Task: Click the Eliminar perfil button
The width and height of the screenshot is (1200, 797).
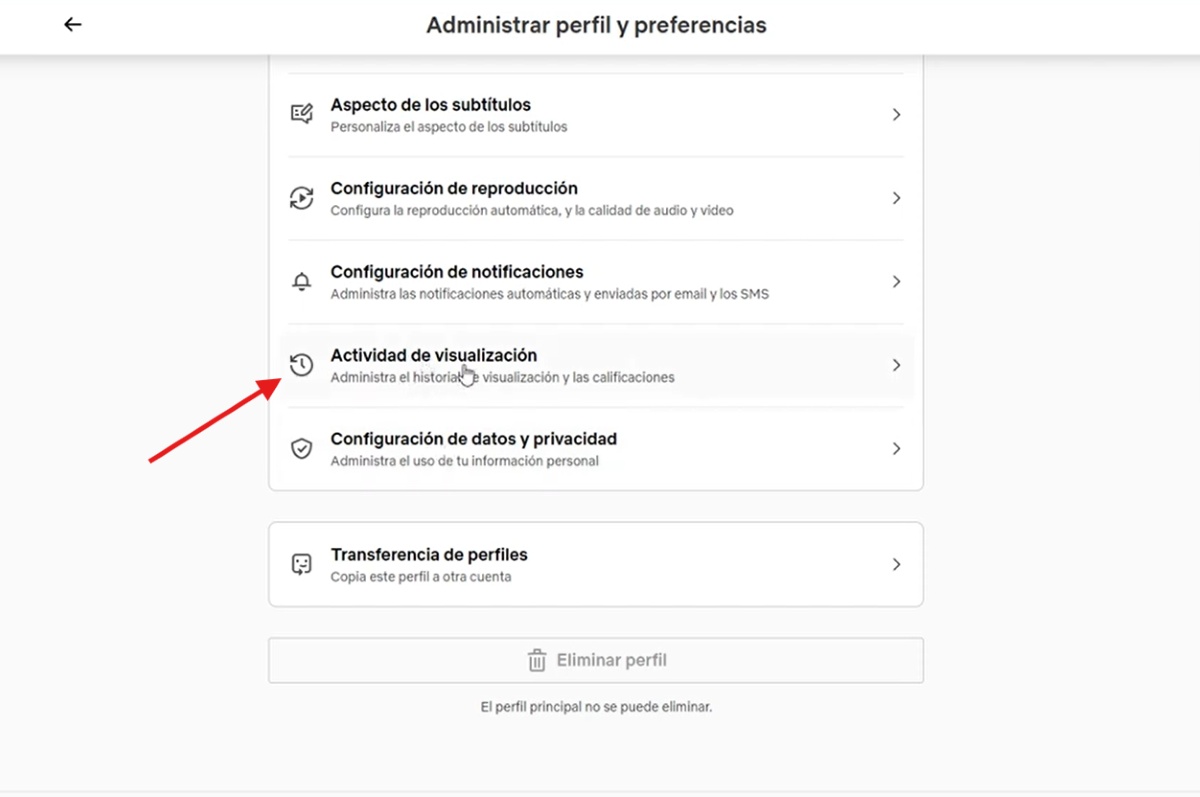Action: (595, 660)
